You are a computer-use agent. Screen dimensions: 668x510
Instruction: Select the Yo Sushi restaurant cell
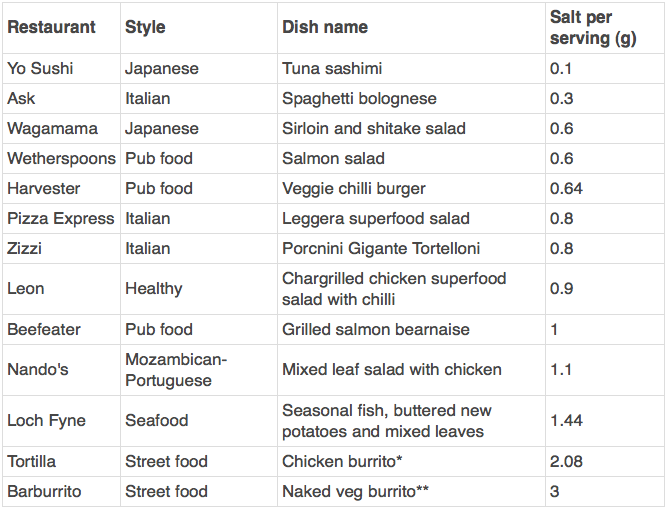[61, 69]
